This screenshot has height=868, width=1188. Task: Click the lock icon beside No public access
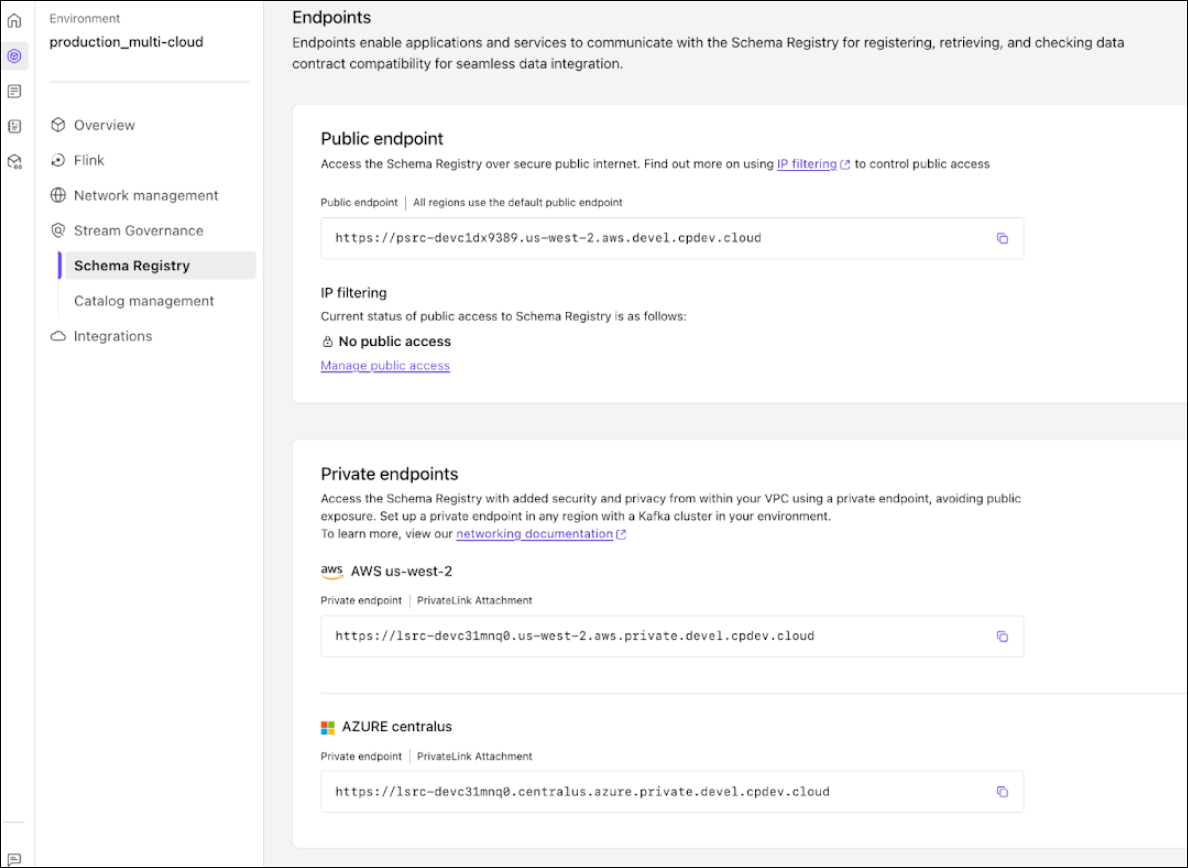(x=327, y=341)
